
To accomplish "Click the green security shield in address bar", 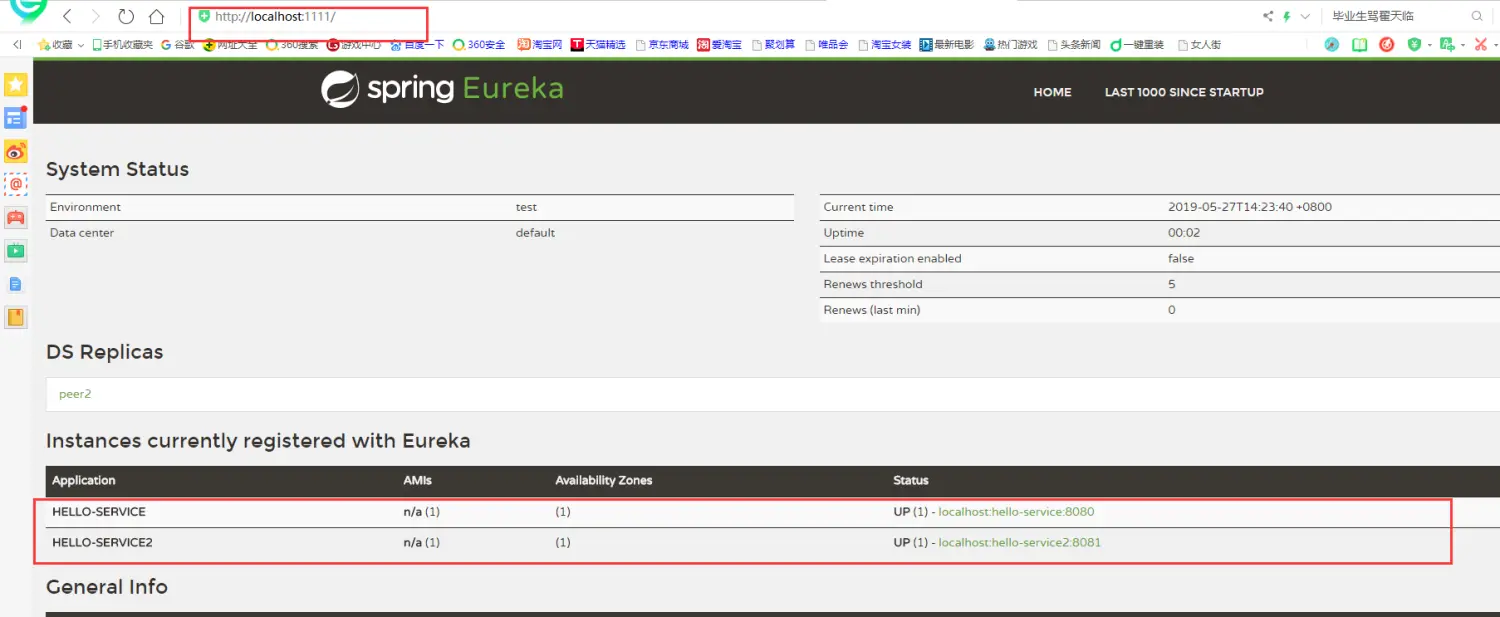I will [x=204, y=17].
